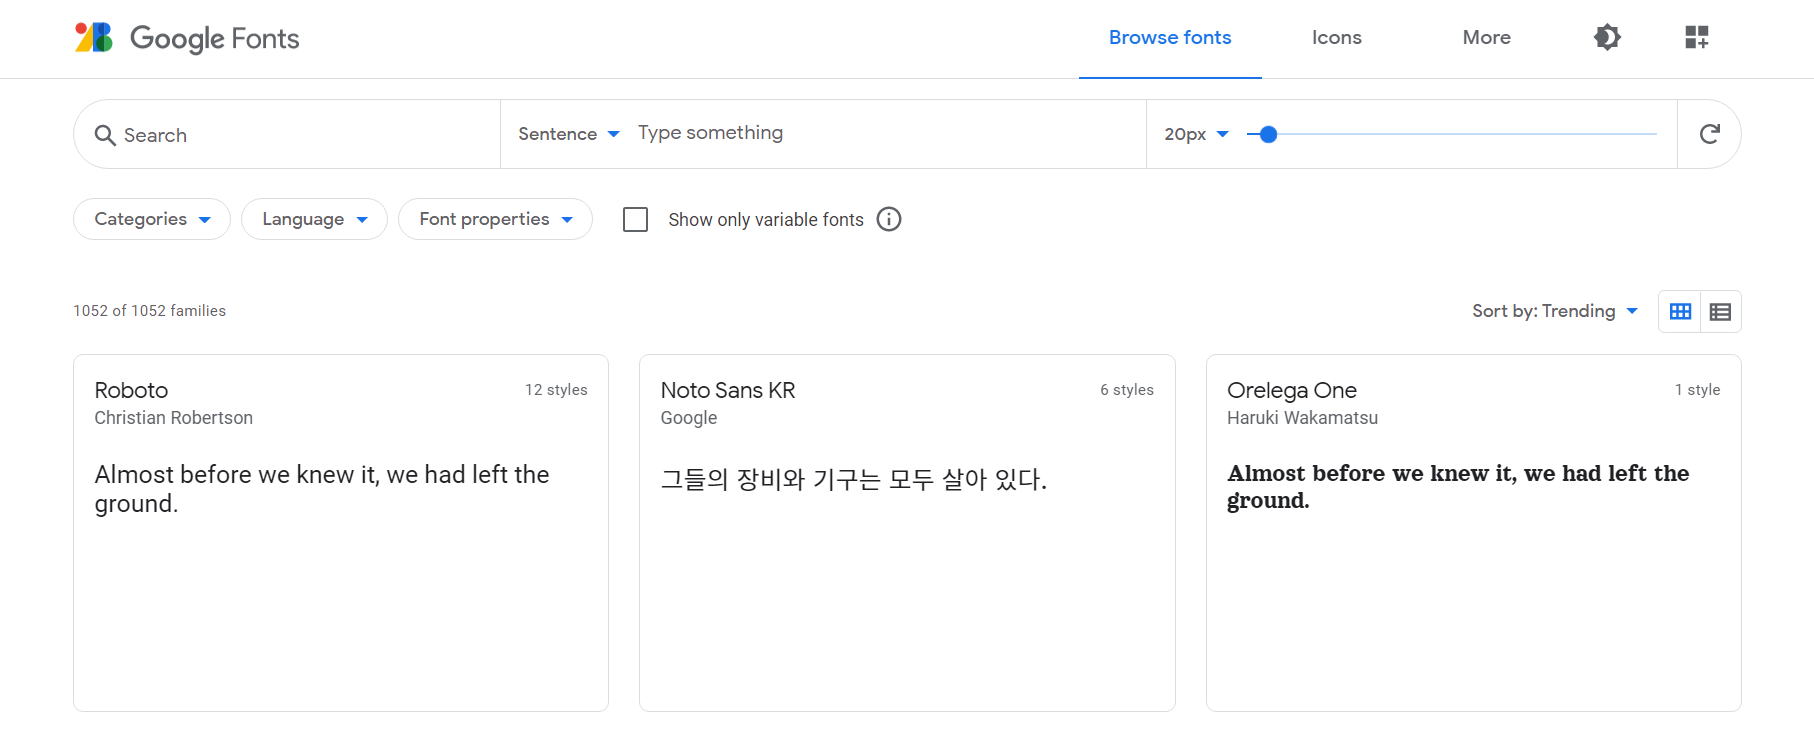Click the Google author name under Noto Sans KR
This screenshot has width=1814, height=729.
[689, 418]
